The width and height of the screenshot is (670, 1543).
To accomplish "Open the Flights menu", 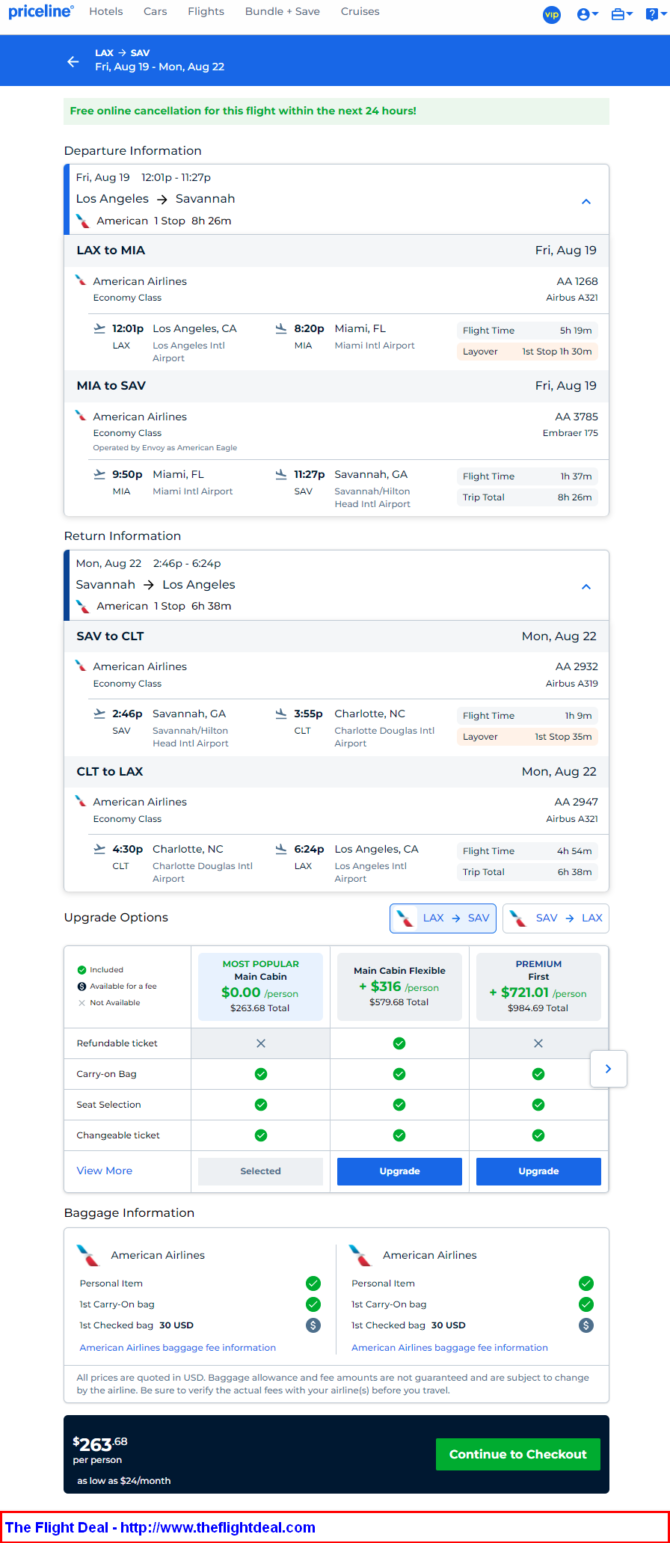I will pos(206,12).
